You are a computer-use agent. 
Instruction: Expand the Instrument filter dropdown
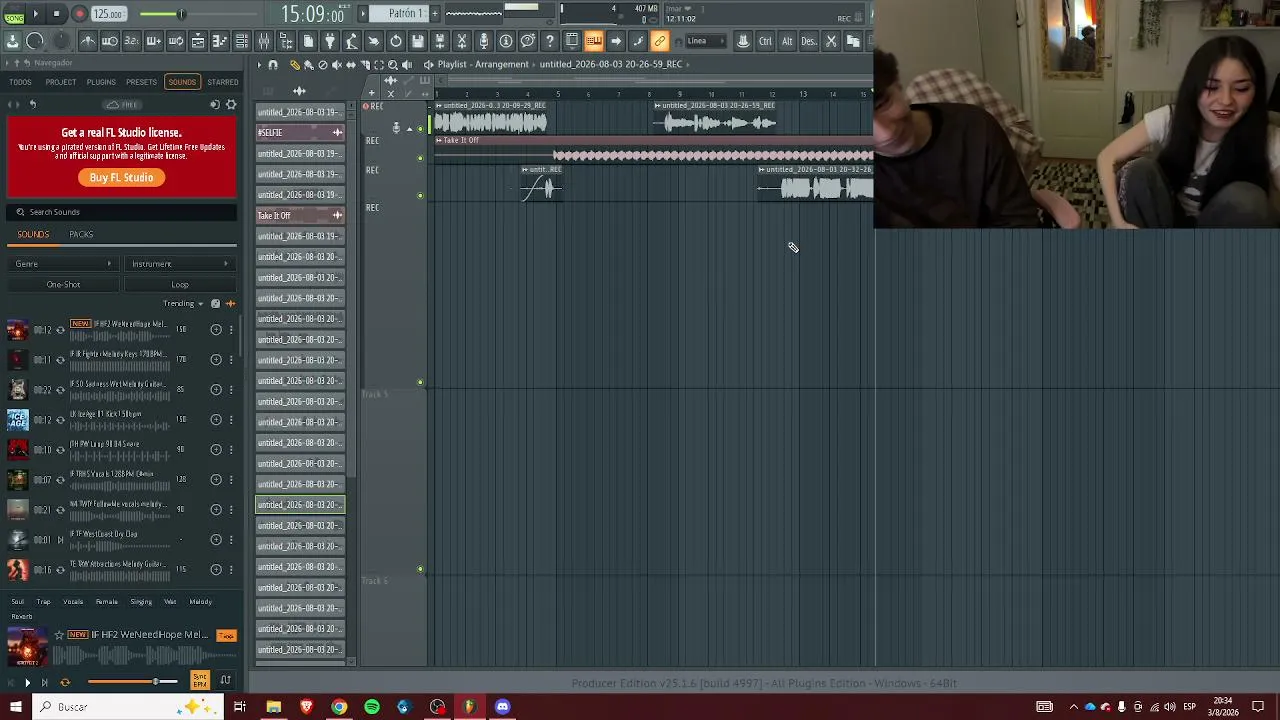(x=179, y=264)
